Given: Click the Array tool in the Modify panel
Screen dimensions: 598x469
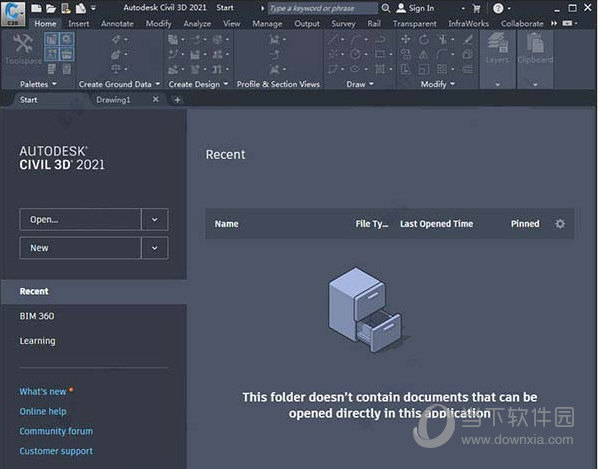Looking at the screenshot, I should (441, 69).
